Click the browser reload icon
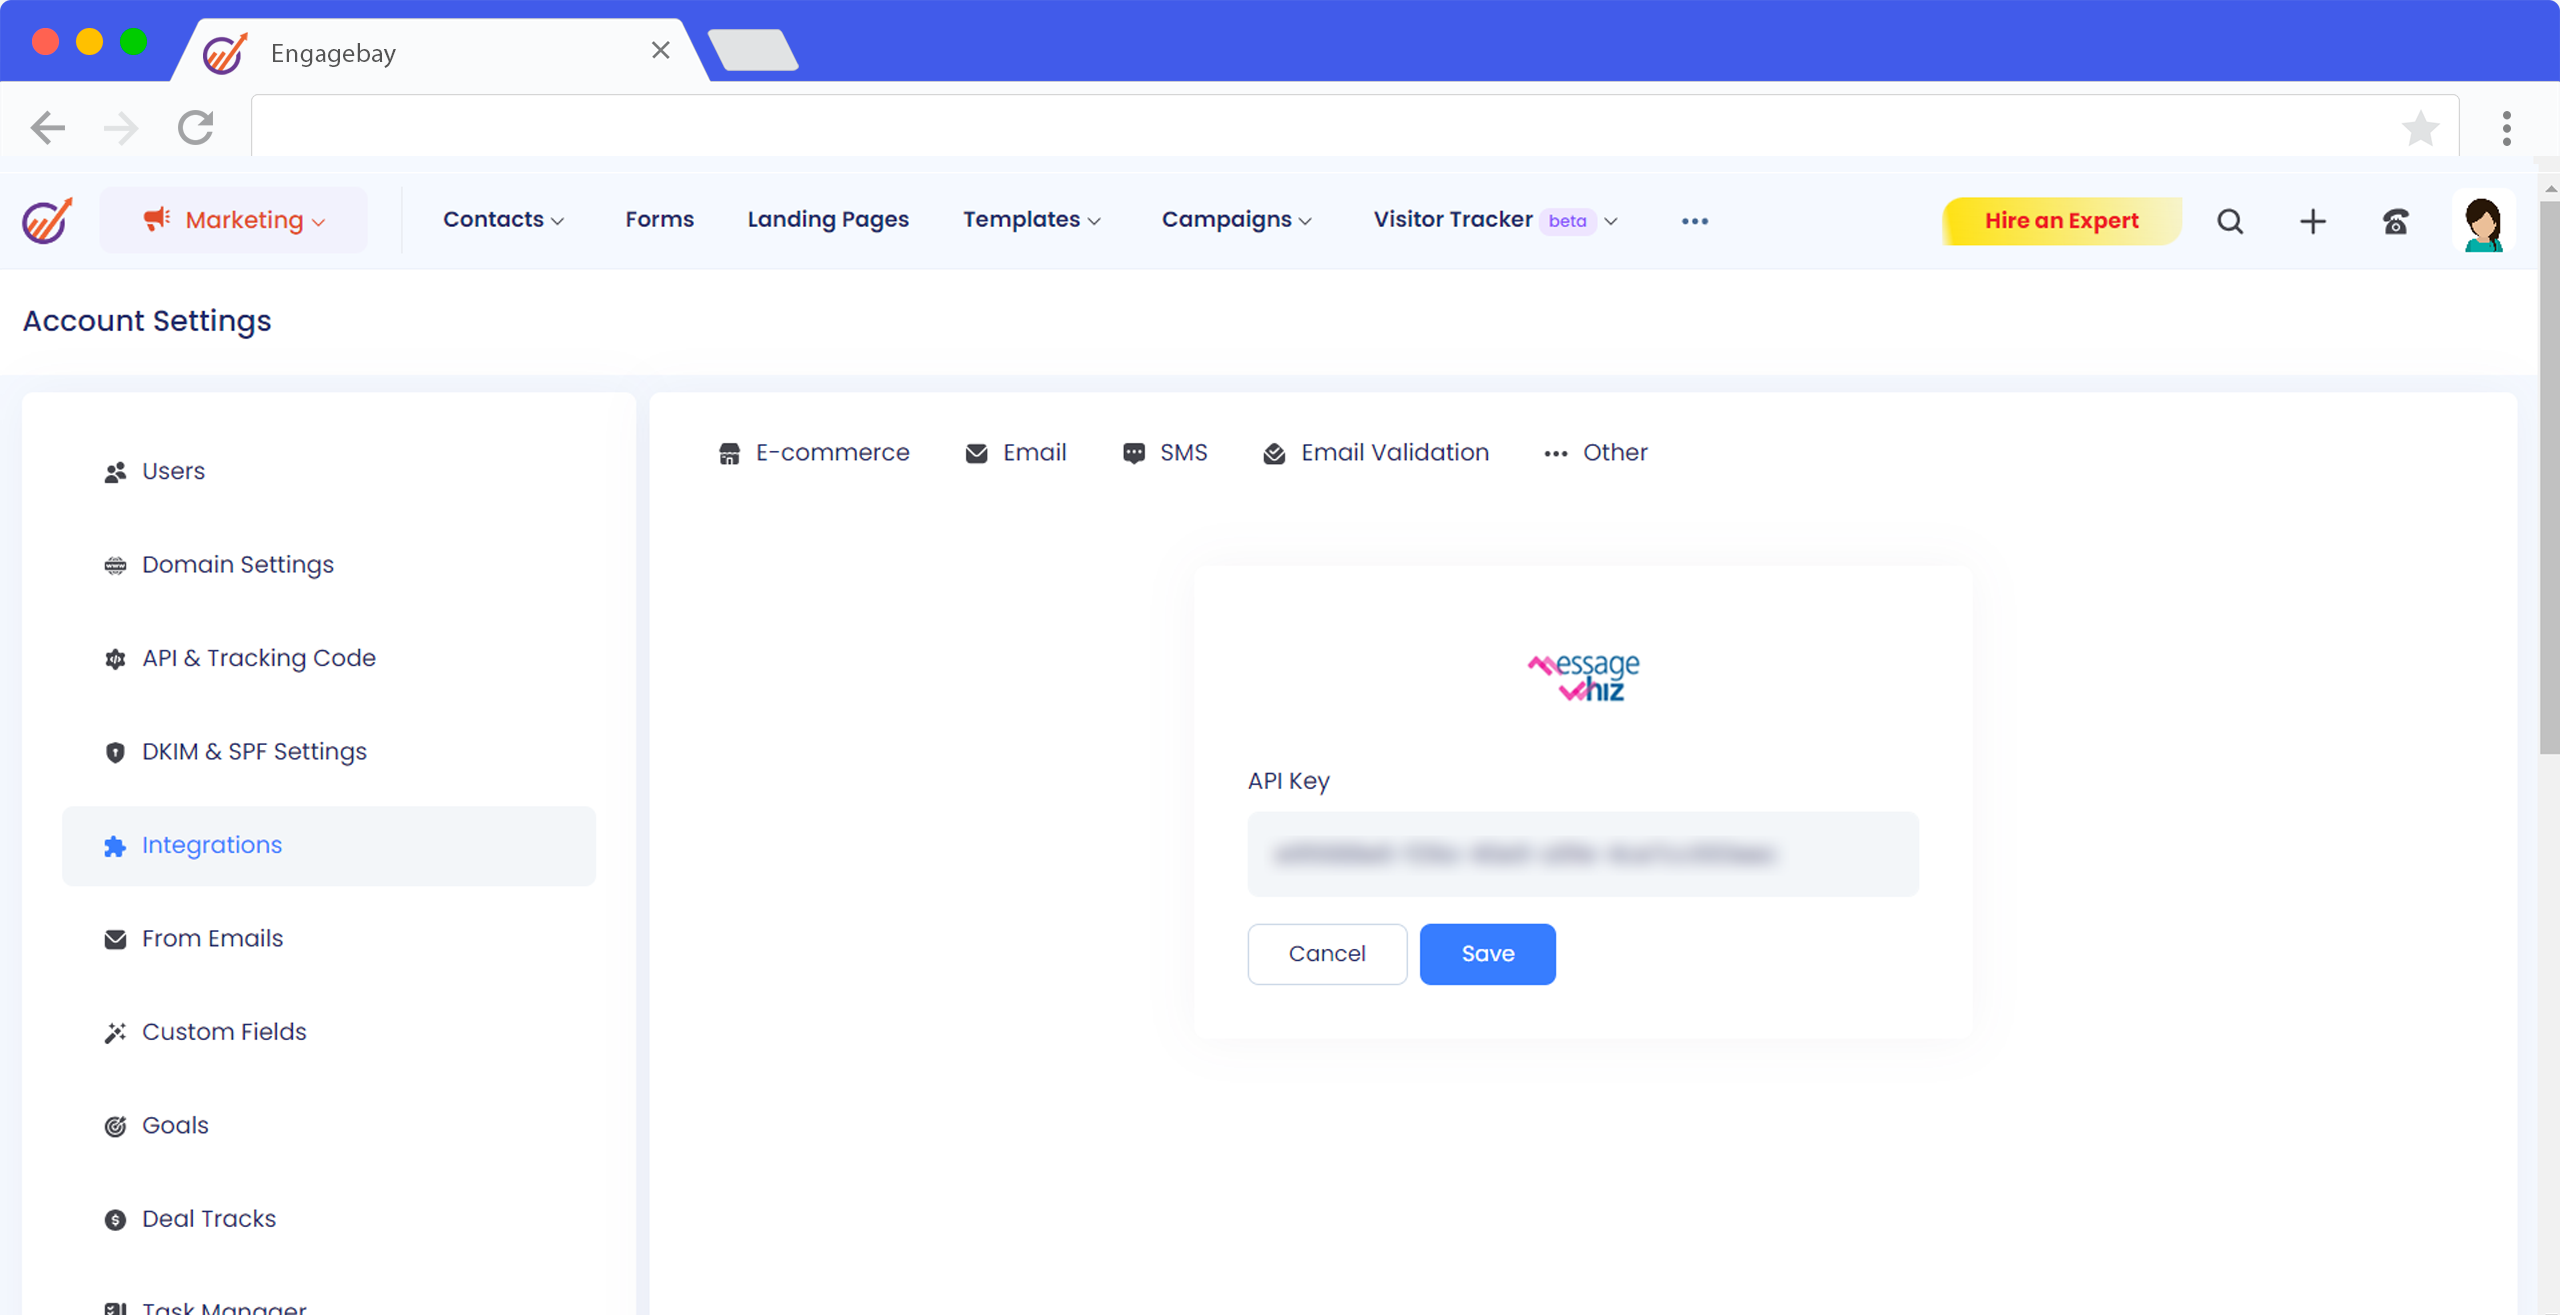 (x=196, y=128)
